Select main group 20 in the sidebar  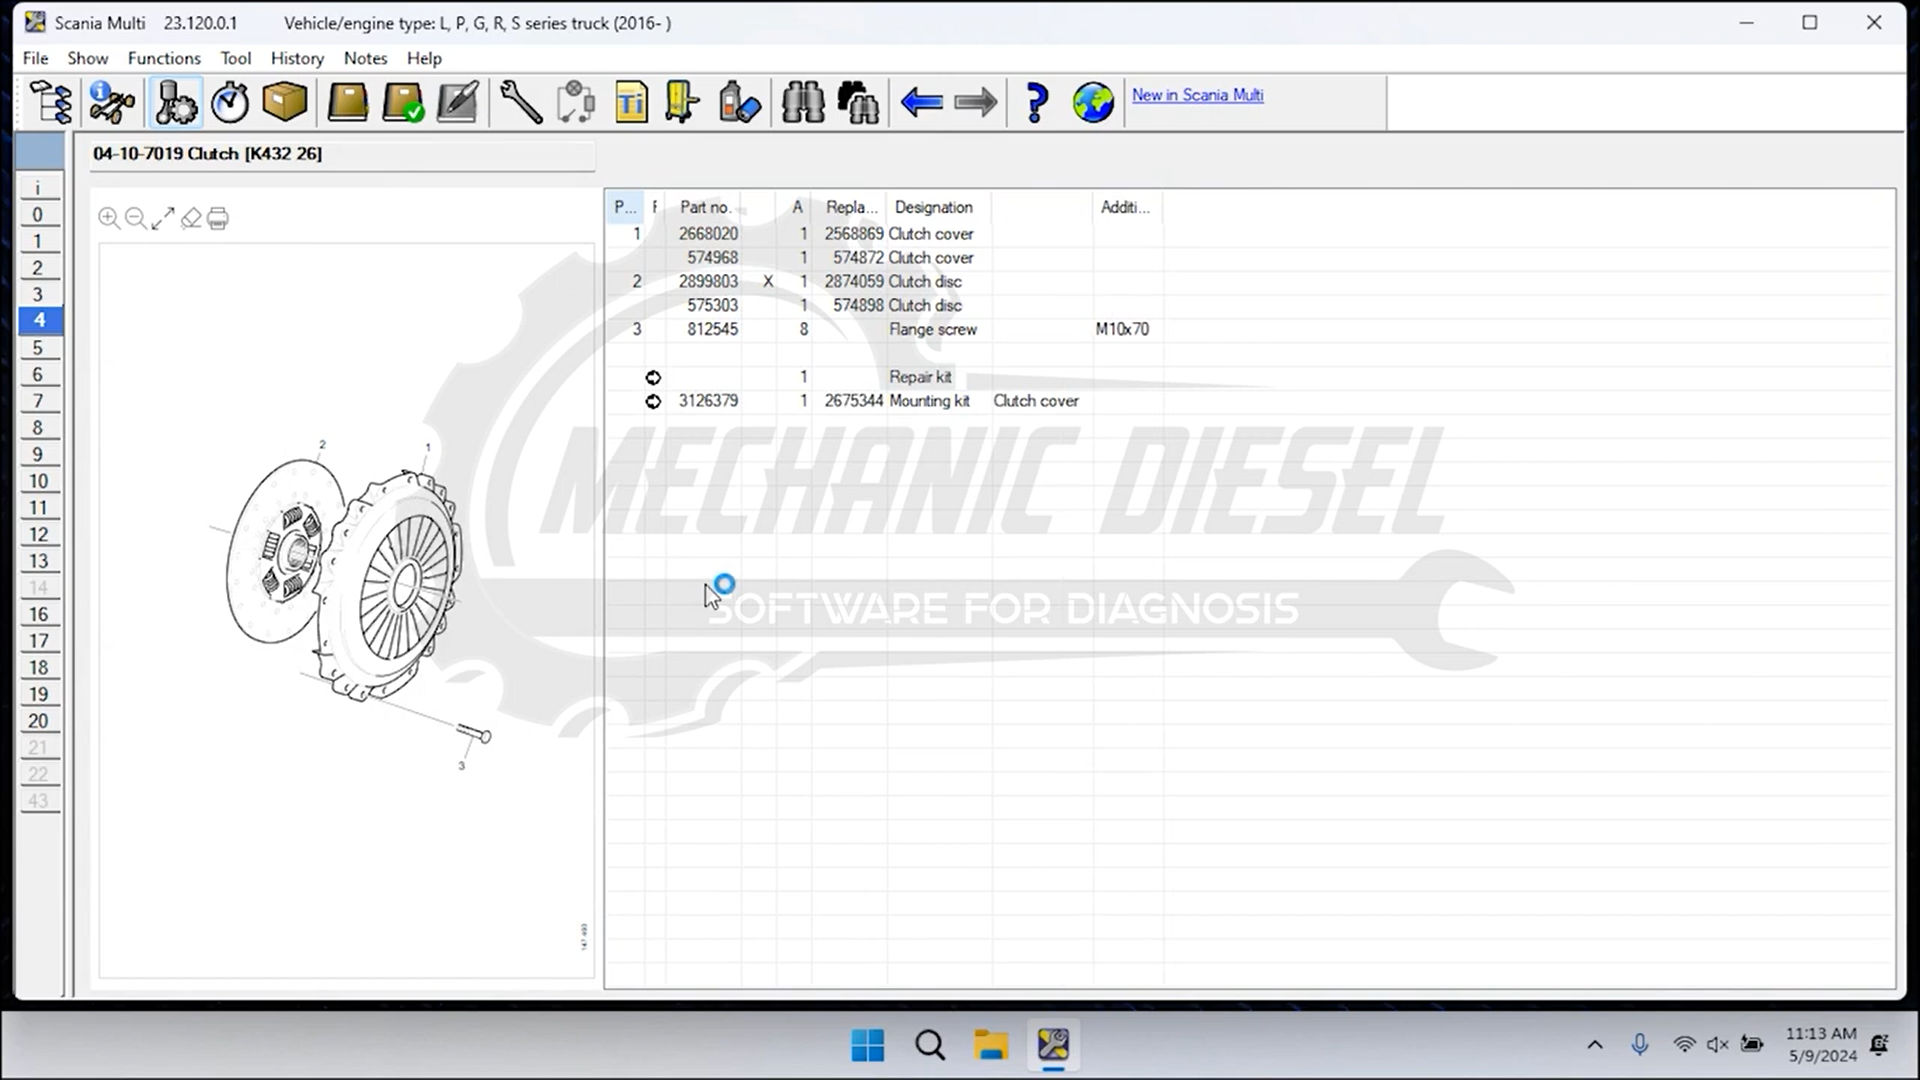tap(38, 721)
